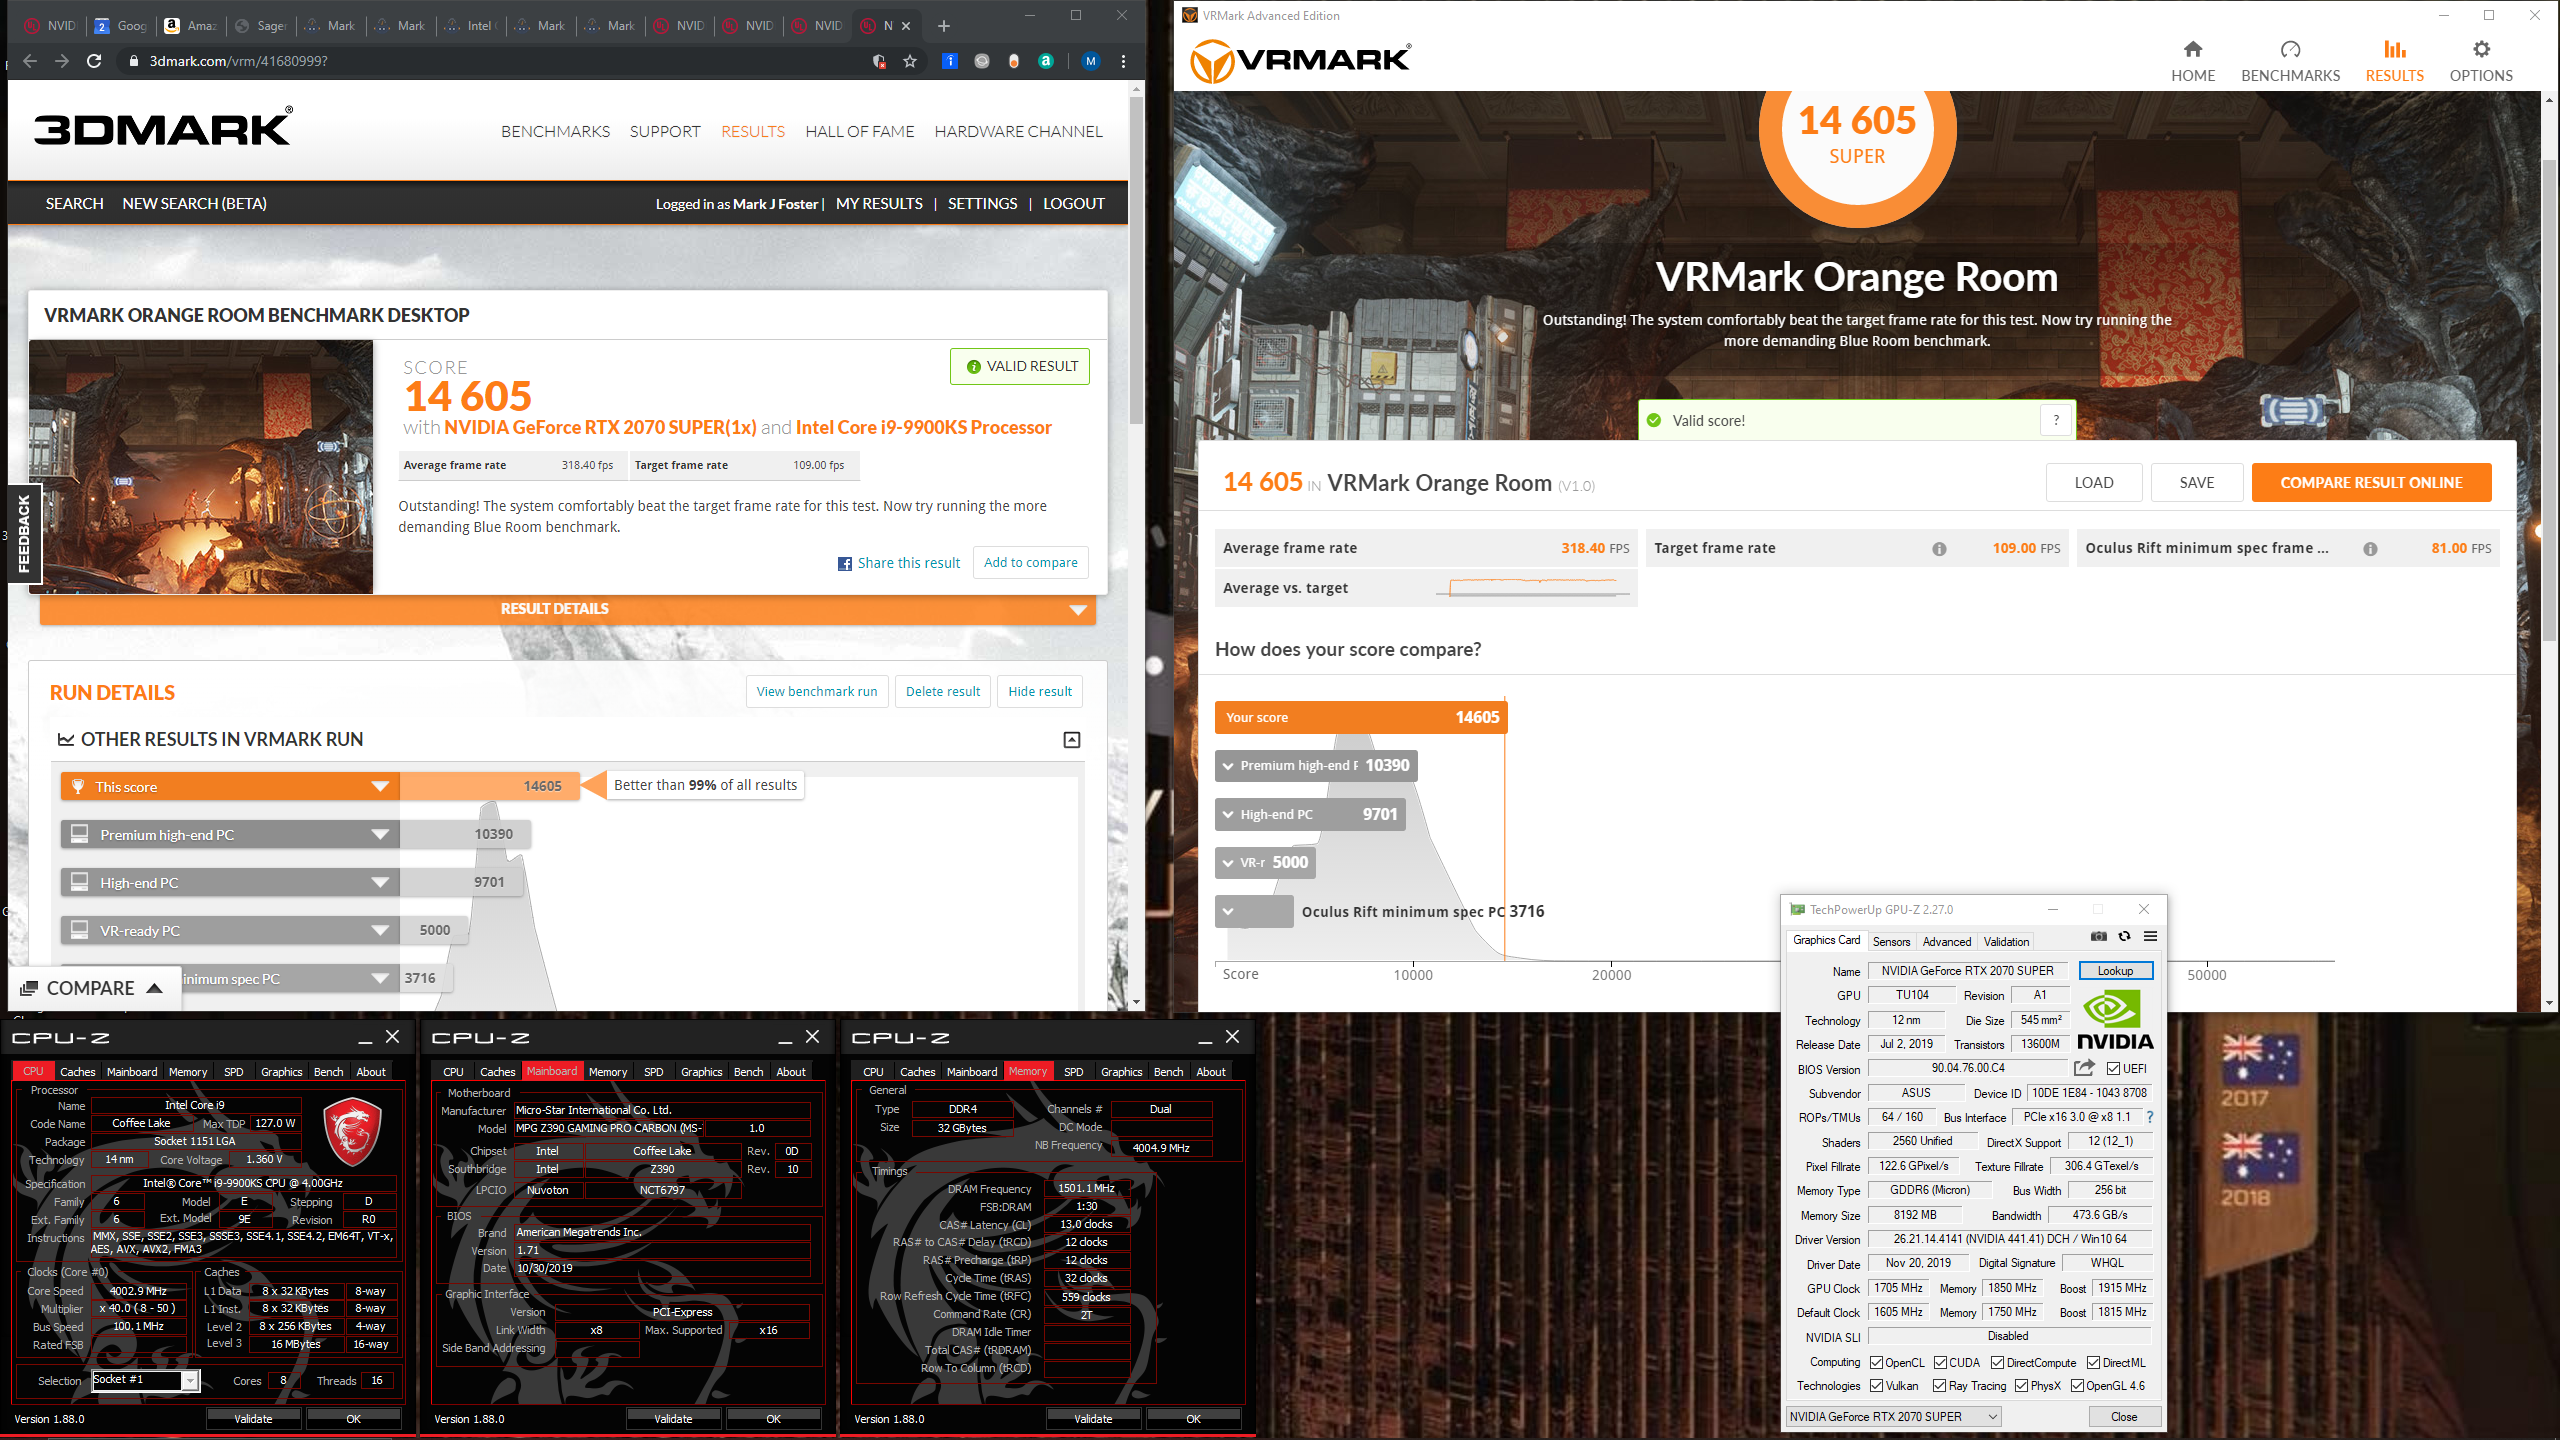Screen dimensions: 2560x1440
Task: Open Chrome three-dot menu
Action: coord(1123,61)
